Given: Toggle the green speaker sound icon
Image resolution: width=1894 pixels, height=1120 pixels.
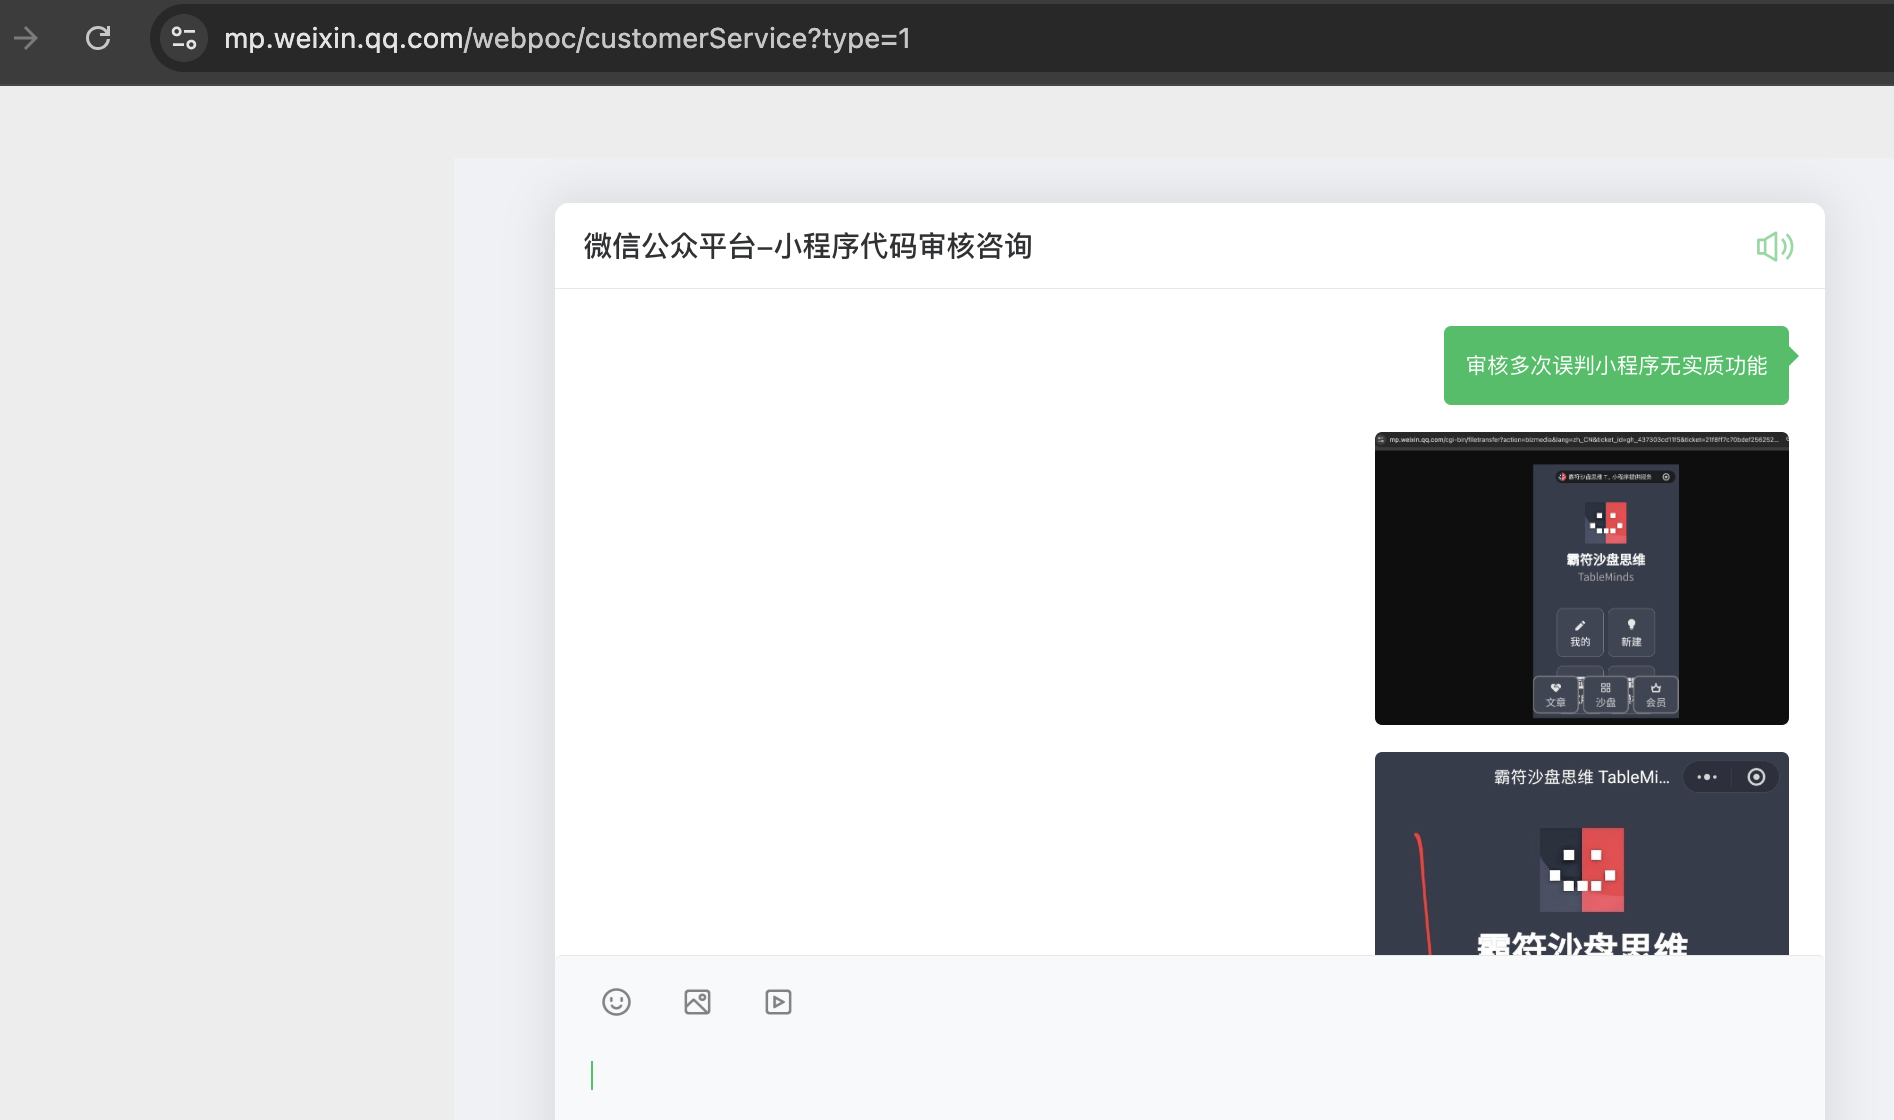Looking at the screenshot, I should click(x=1775, y=246).
